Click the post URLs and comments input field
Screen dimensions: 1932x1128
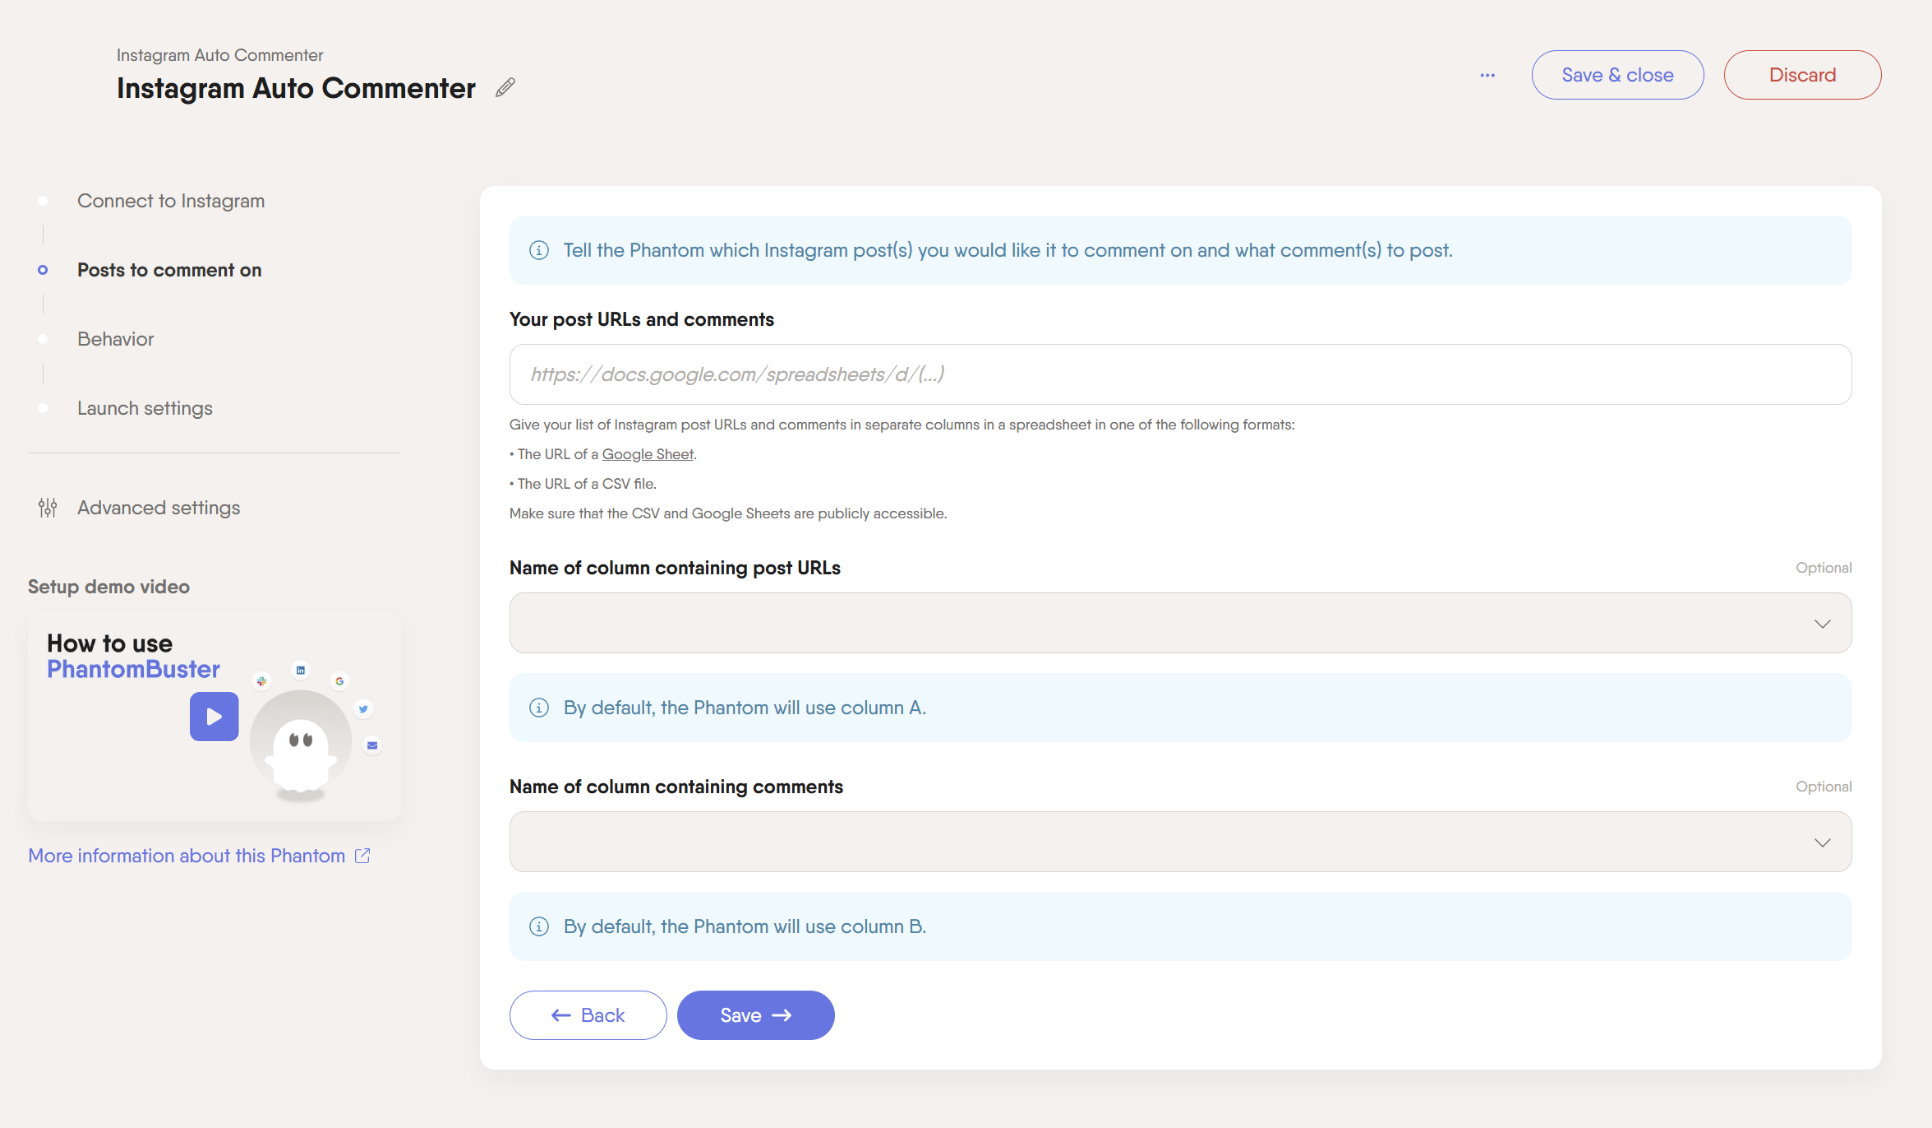[x=1180, y=375]
